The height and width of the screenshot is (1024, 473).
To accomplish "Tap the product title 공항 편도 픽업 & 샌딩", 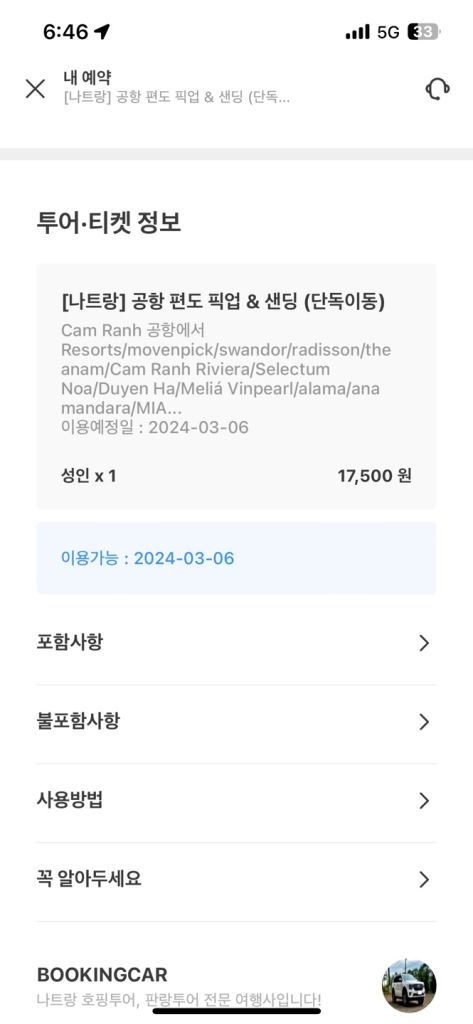I will (x=223, y=302).
